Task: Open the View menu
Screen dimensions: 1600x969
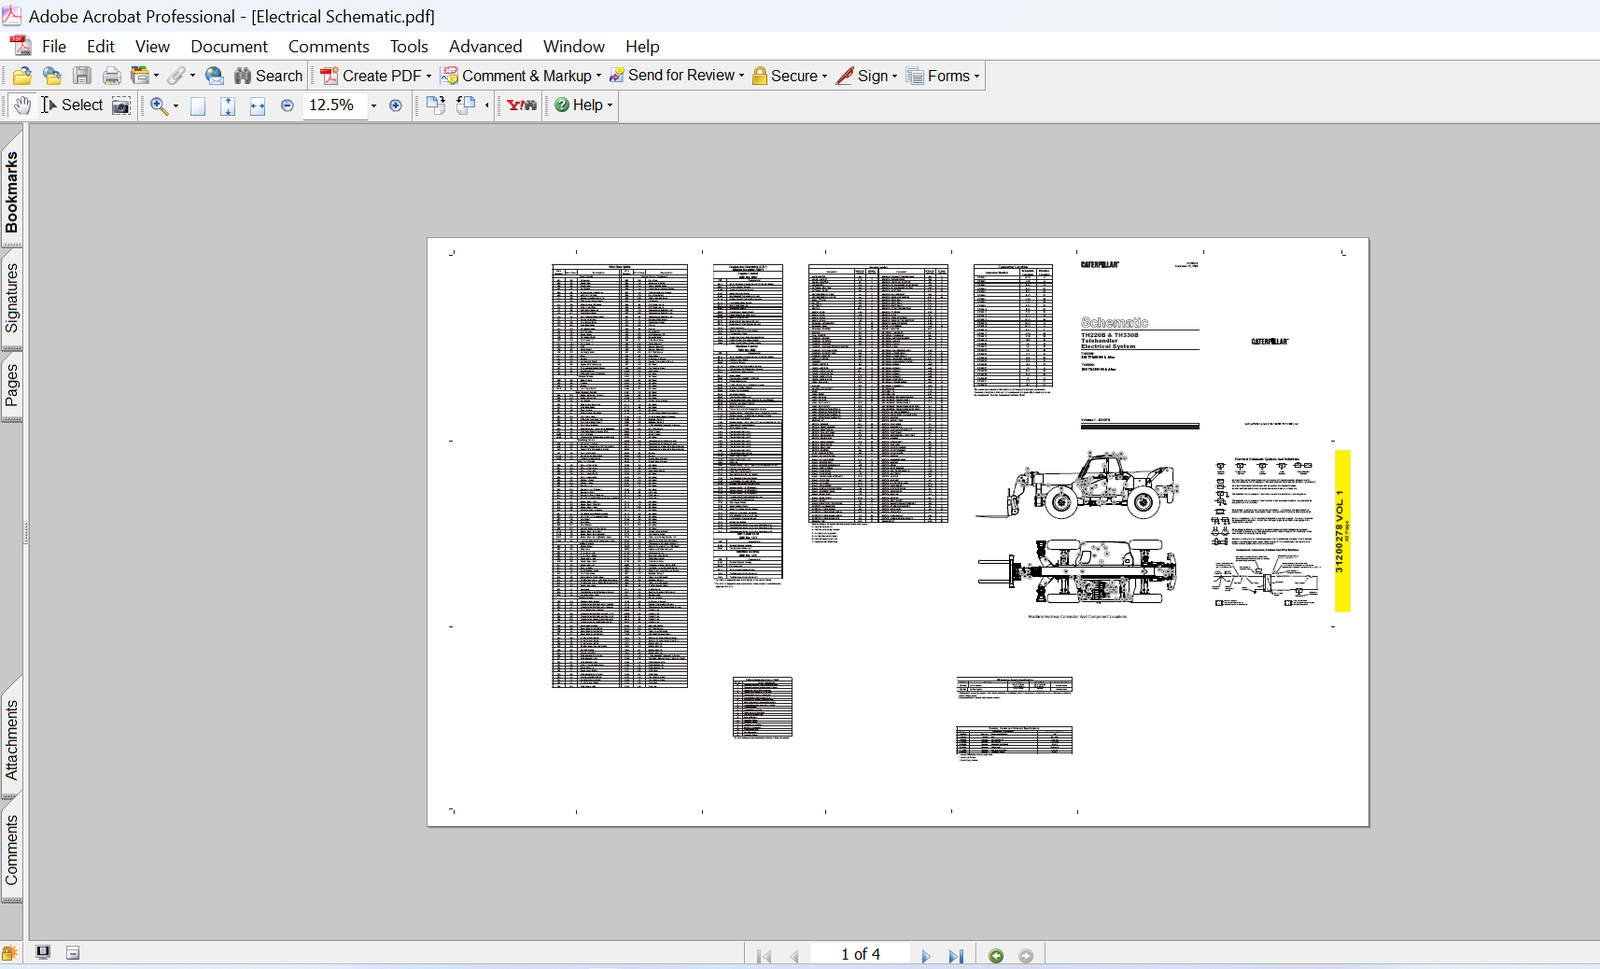Action: click(152, 46)
